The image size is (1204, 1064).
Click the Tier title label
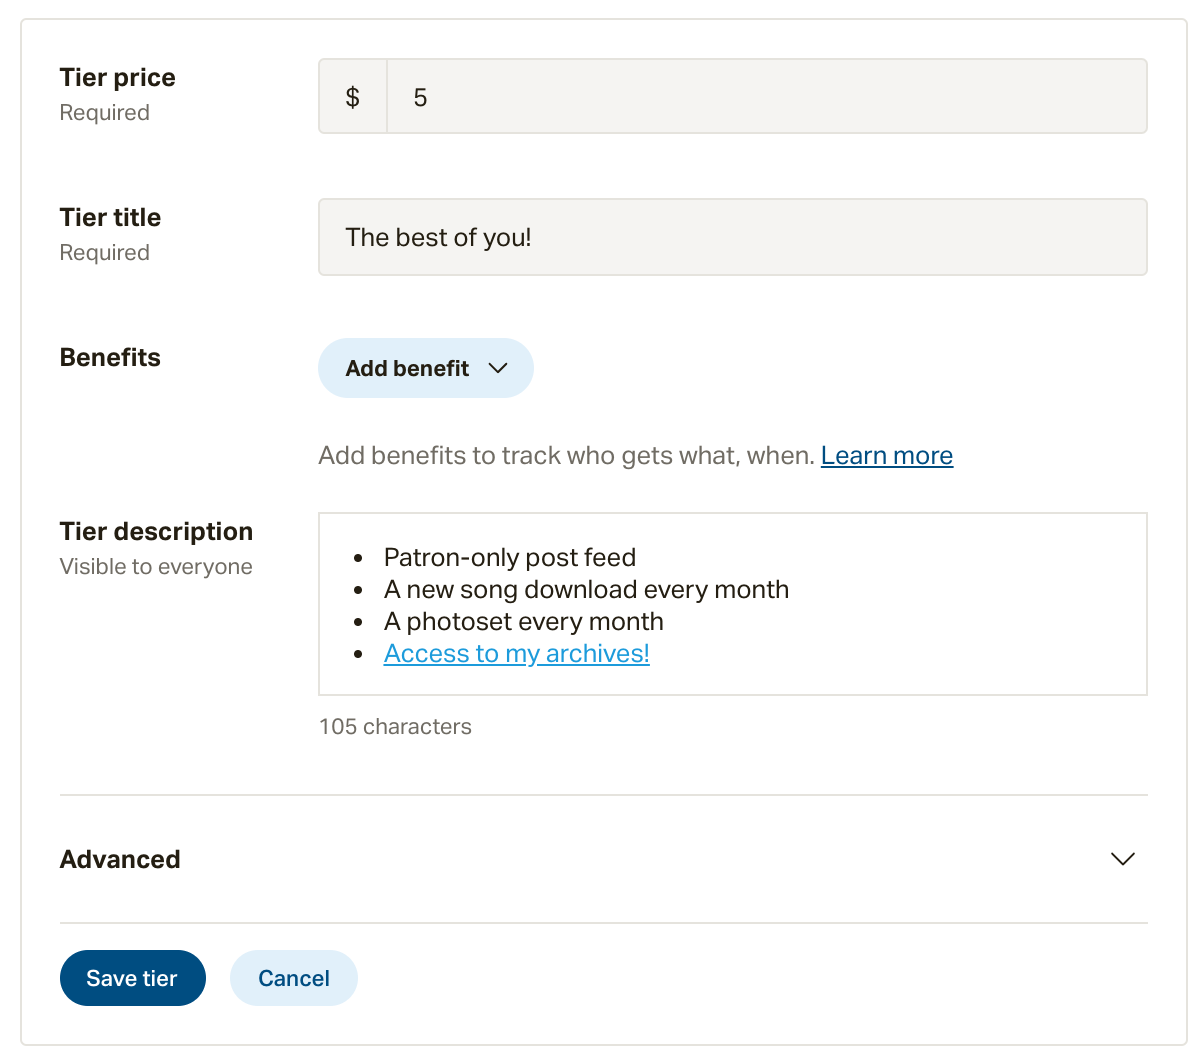pos(110,217)
